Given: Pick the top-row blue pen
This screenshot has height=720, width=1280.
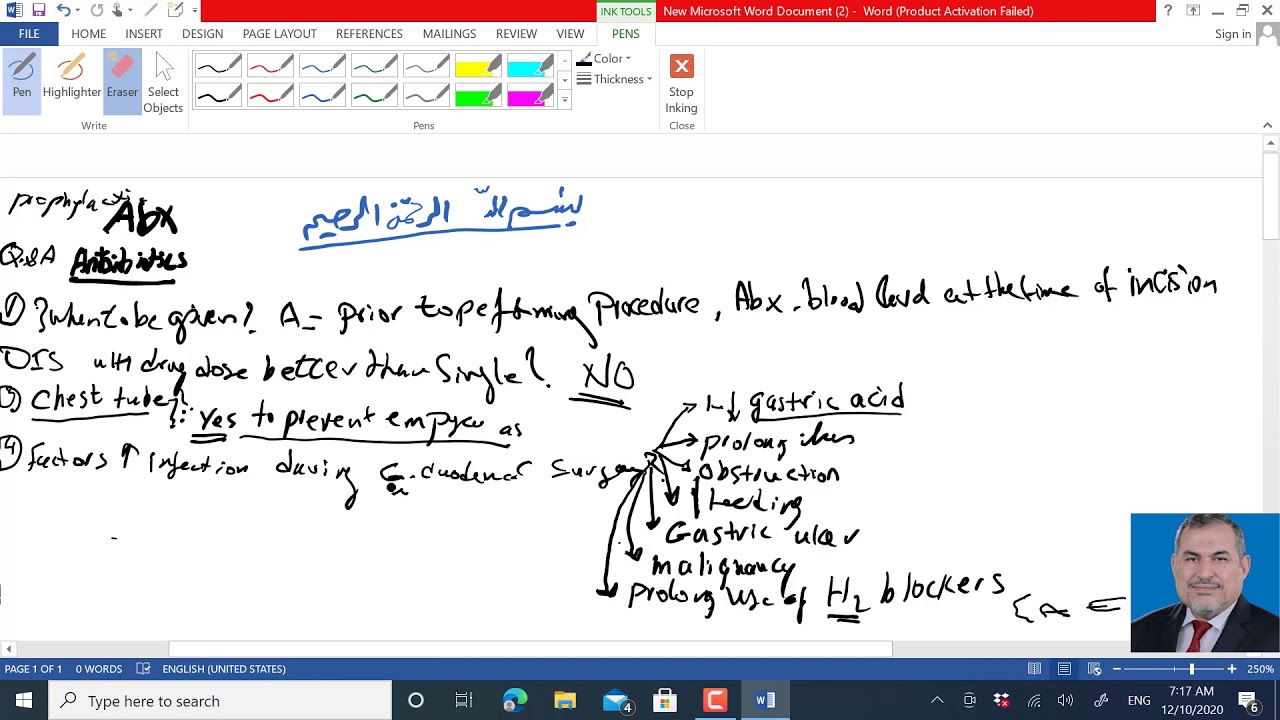Looking at the screenshot, I should pos(323,67).
